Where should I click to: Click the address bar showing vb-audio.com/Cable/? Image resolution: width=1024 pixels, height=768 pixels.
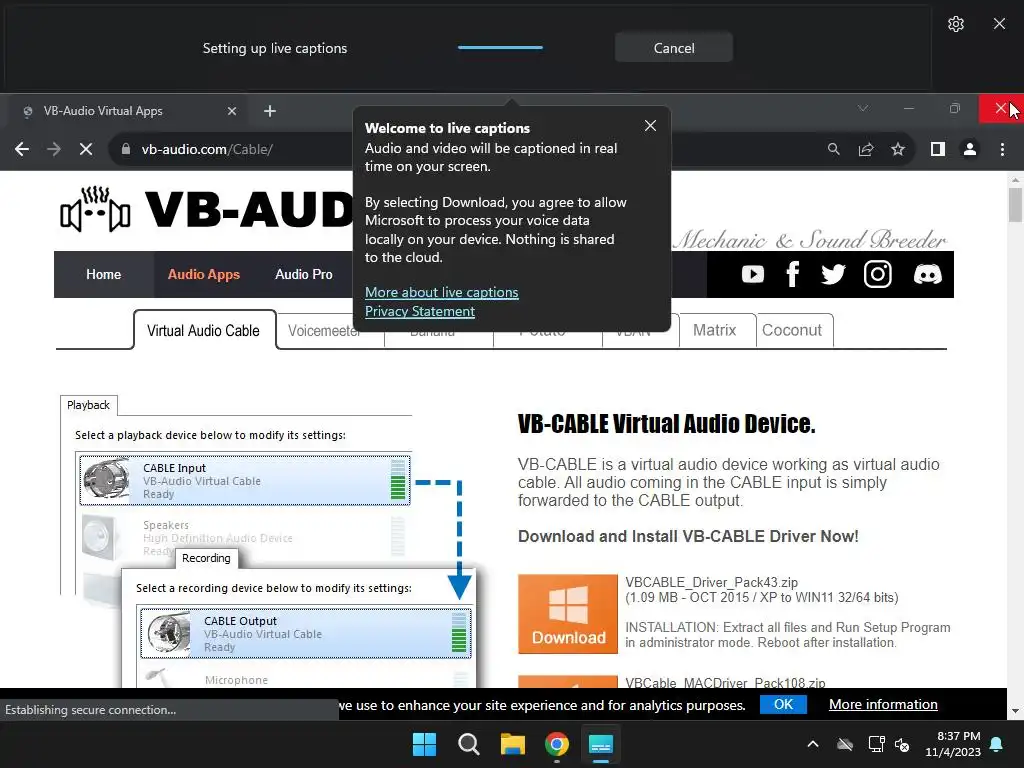206,149
